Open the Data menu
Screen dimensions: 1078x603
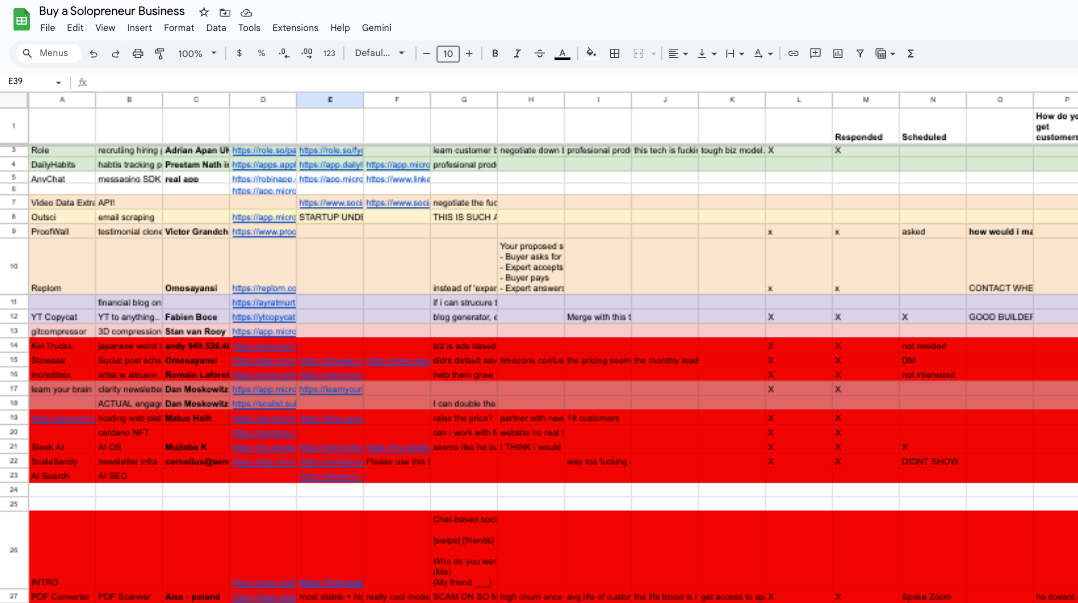tap(216, 28)
